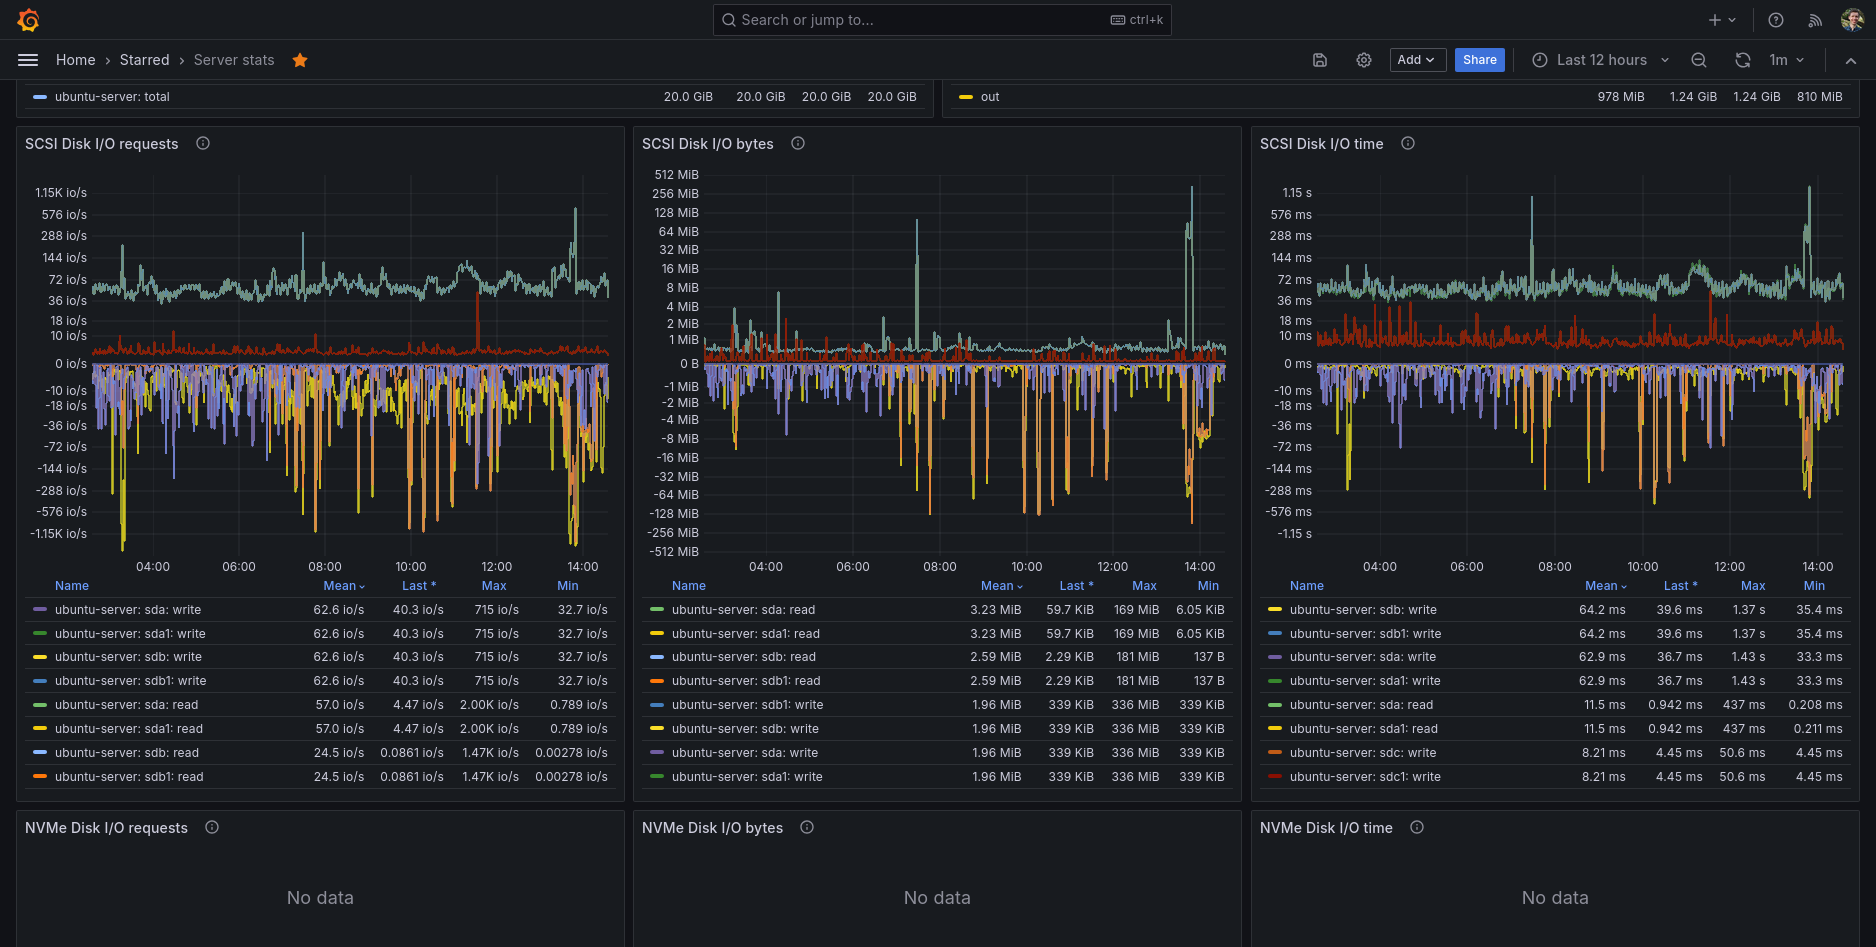Viewport: 1876px width, 947px height.
Task: Expand the 1m refresh interval dropdown
Action: [1787, 60]
